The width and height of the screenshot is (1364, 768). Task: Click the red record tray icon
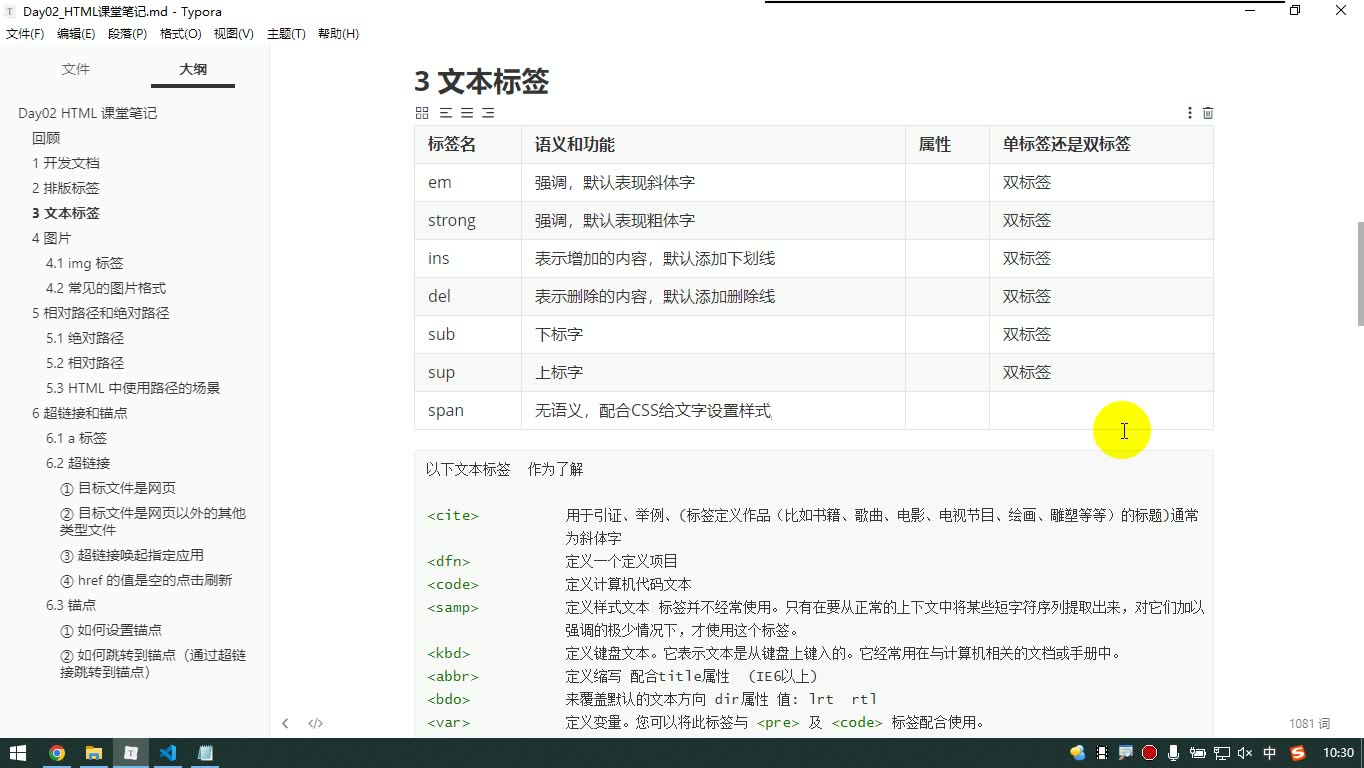click(x=1150, y=753)
